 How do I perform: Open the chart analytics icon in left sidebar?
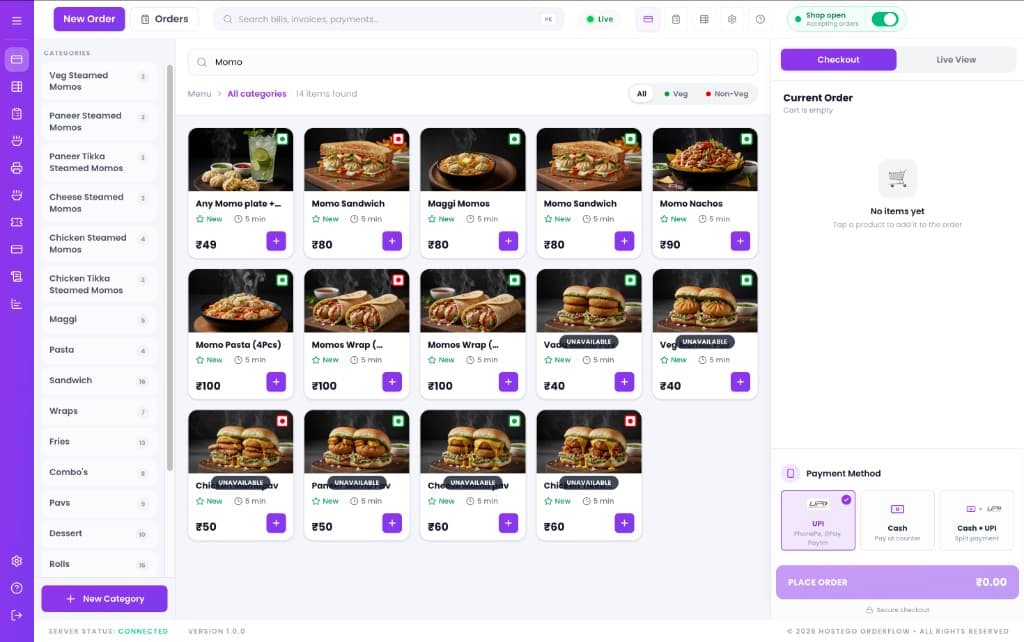pyautogui.click(x=16, y=304)
